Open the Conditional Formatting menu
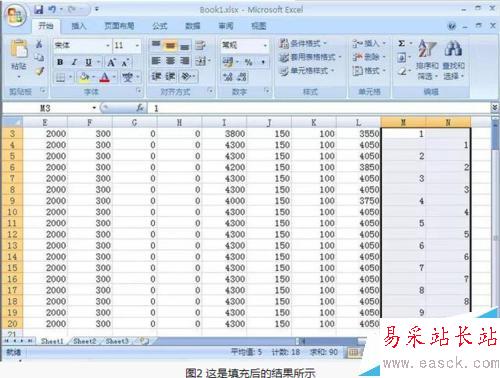Viewport: 500px width, 378px height. point(303,43)
